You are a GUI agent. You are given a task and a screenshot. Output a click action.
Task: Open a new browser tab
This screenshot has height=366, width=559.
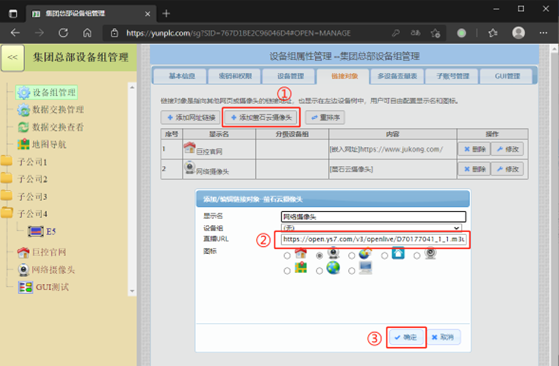tap(166, 14)
